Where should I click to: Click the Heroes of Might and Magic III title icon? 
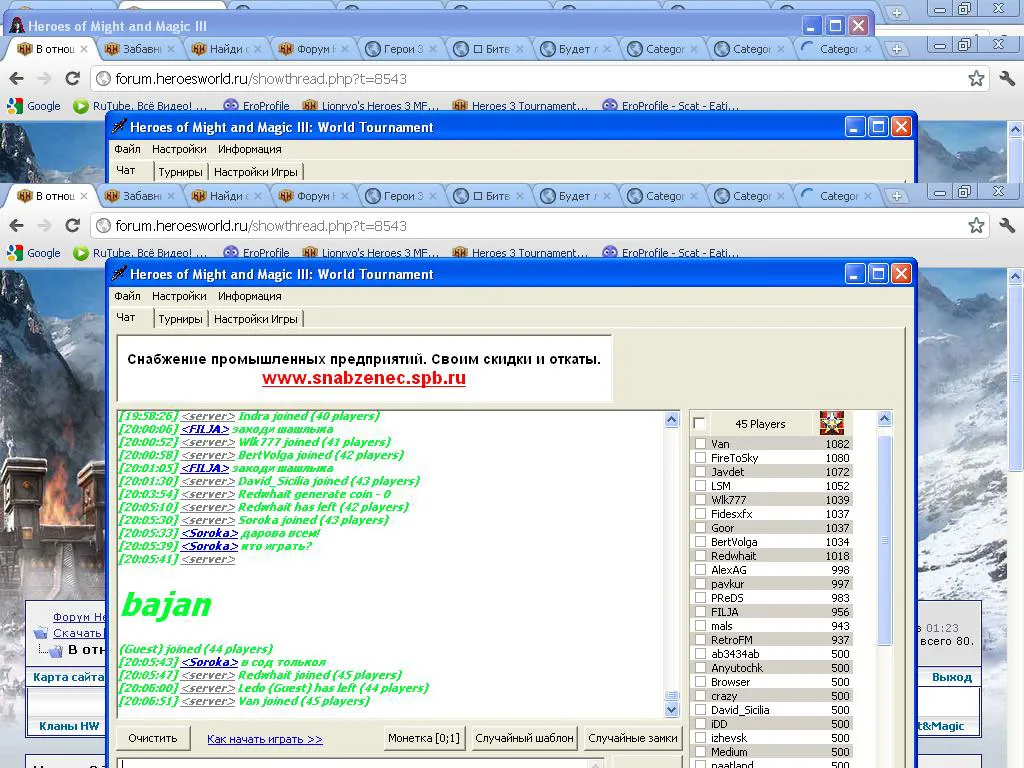point(17,26)
